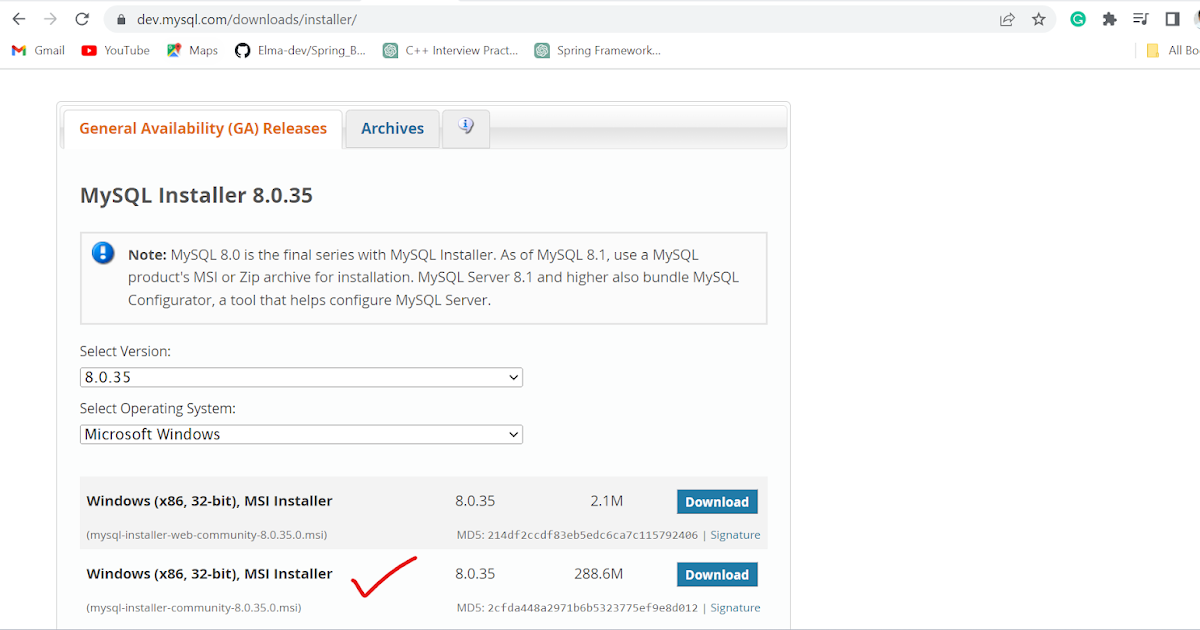Screen dimensions: 1200x630
Task: Click the share page icon in address bar
Action: point(1007,19)
